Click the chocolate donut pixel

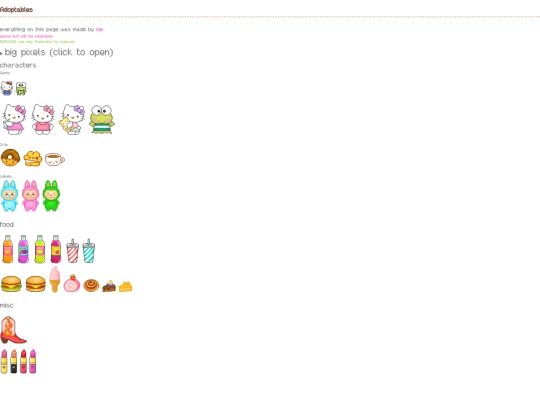coord(10,158)
